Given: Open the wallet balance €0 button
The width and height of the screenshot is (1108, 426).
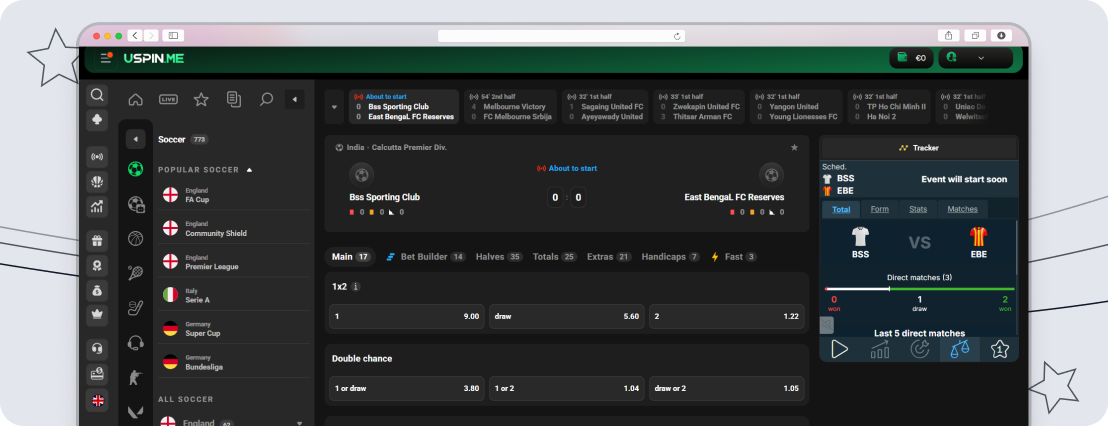Looking at the screenshot, I should tap(912, 58).
